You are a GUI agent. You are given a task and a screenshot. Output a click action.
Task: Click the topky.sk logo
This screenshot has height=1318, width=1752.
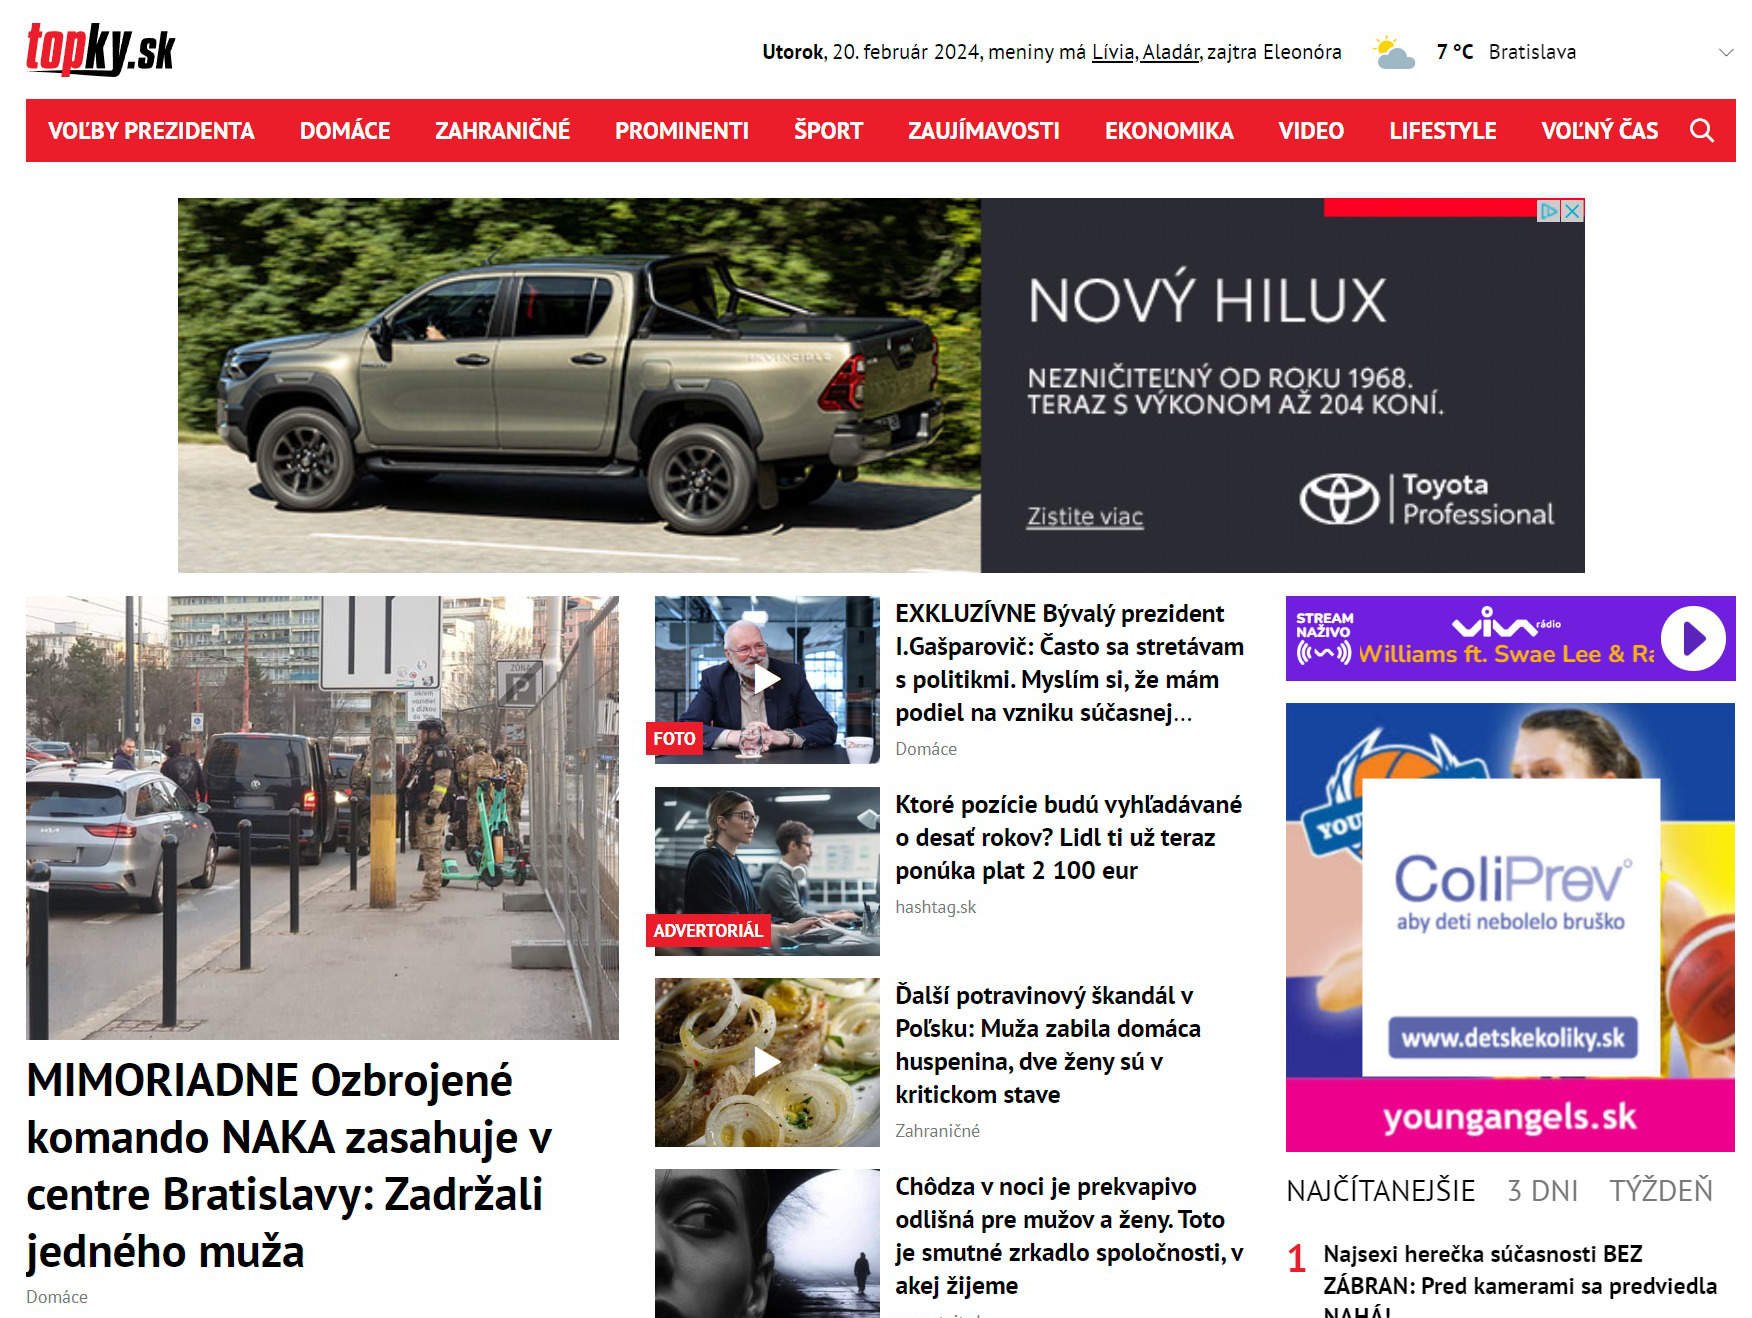tap(100, 49)
